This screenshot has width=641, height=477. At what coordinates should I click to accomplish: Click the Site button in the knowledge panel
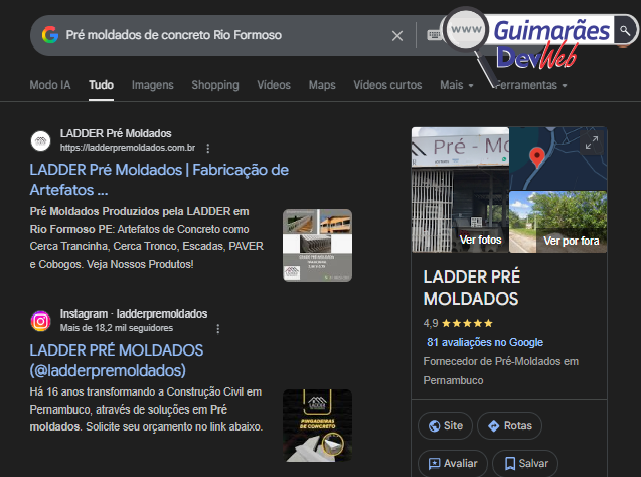445,426
